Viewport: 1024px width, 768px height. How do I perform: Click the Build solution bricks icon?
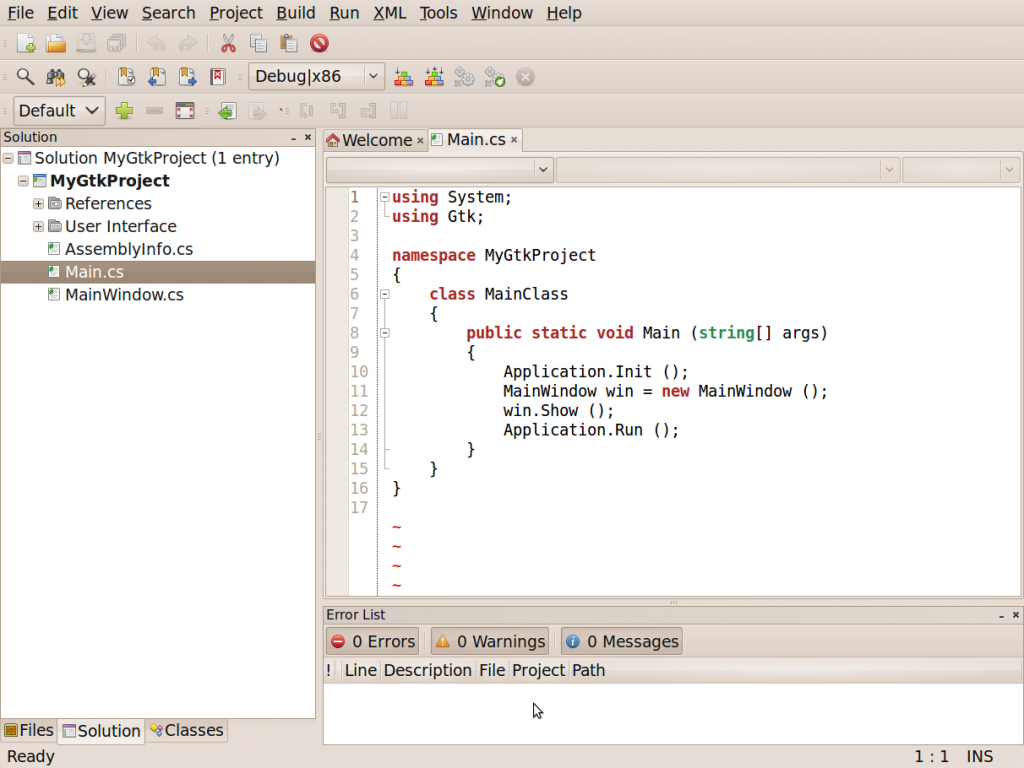point(404,77)
